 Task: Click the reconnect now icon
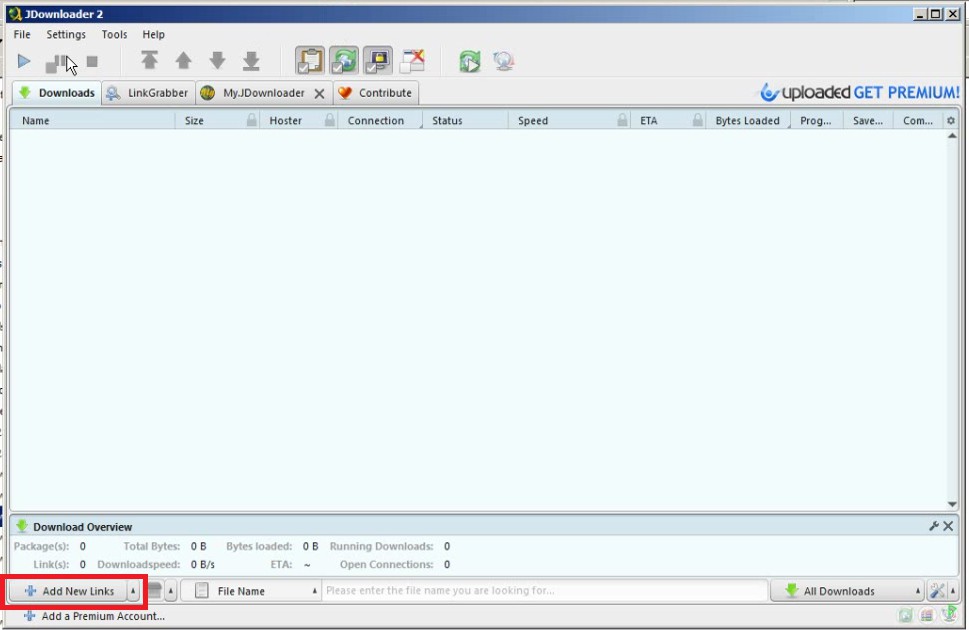[470, 61]
